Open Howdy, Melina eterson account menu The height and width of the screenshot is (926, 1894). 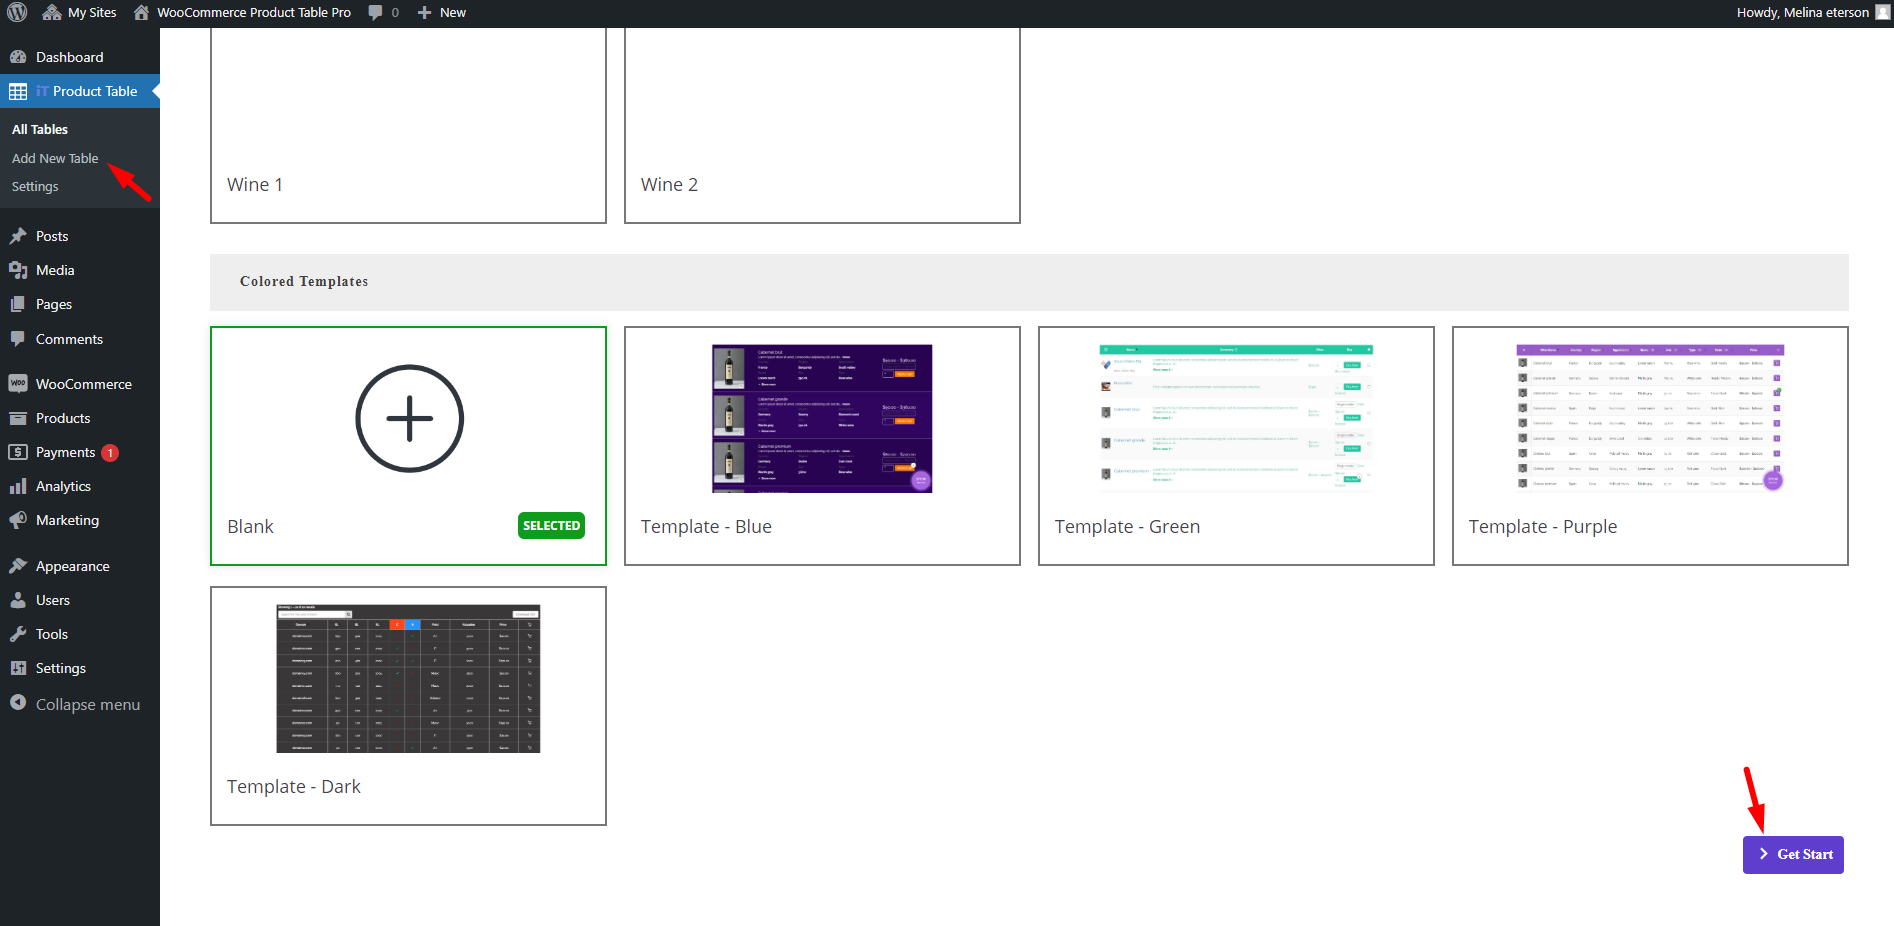(1802, 12)
